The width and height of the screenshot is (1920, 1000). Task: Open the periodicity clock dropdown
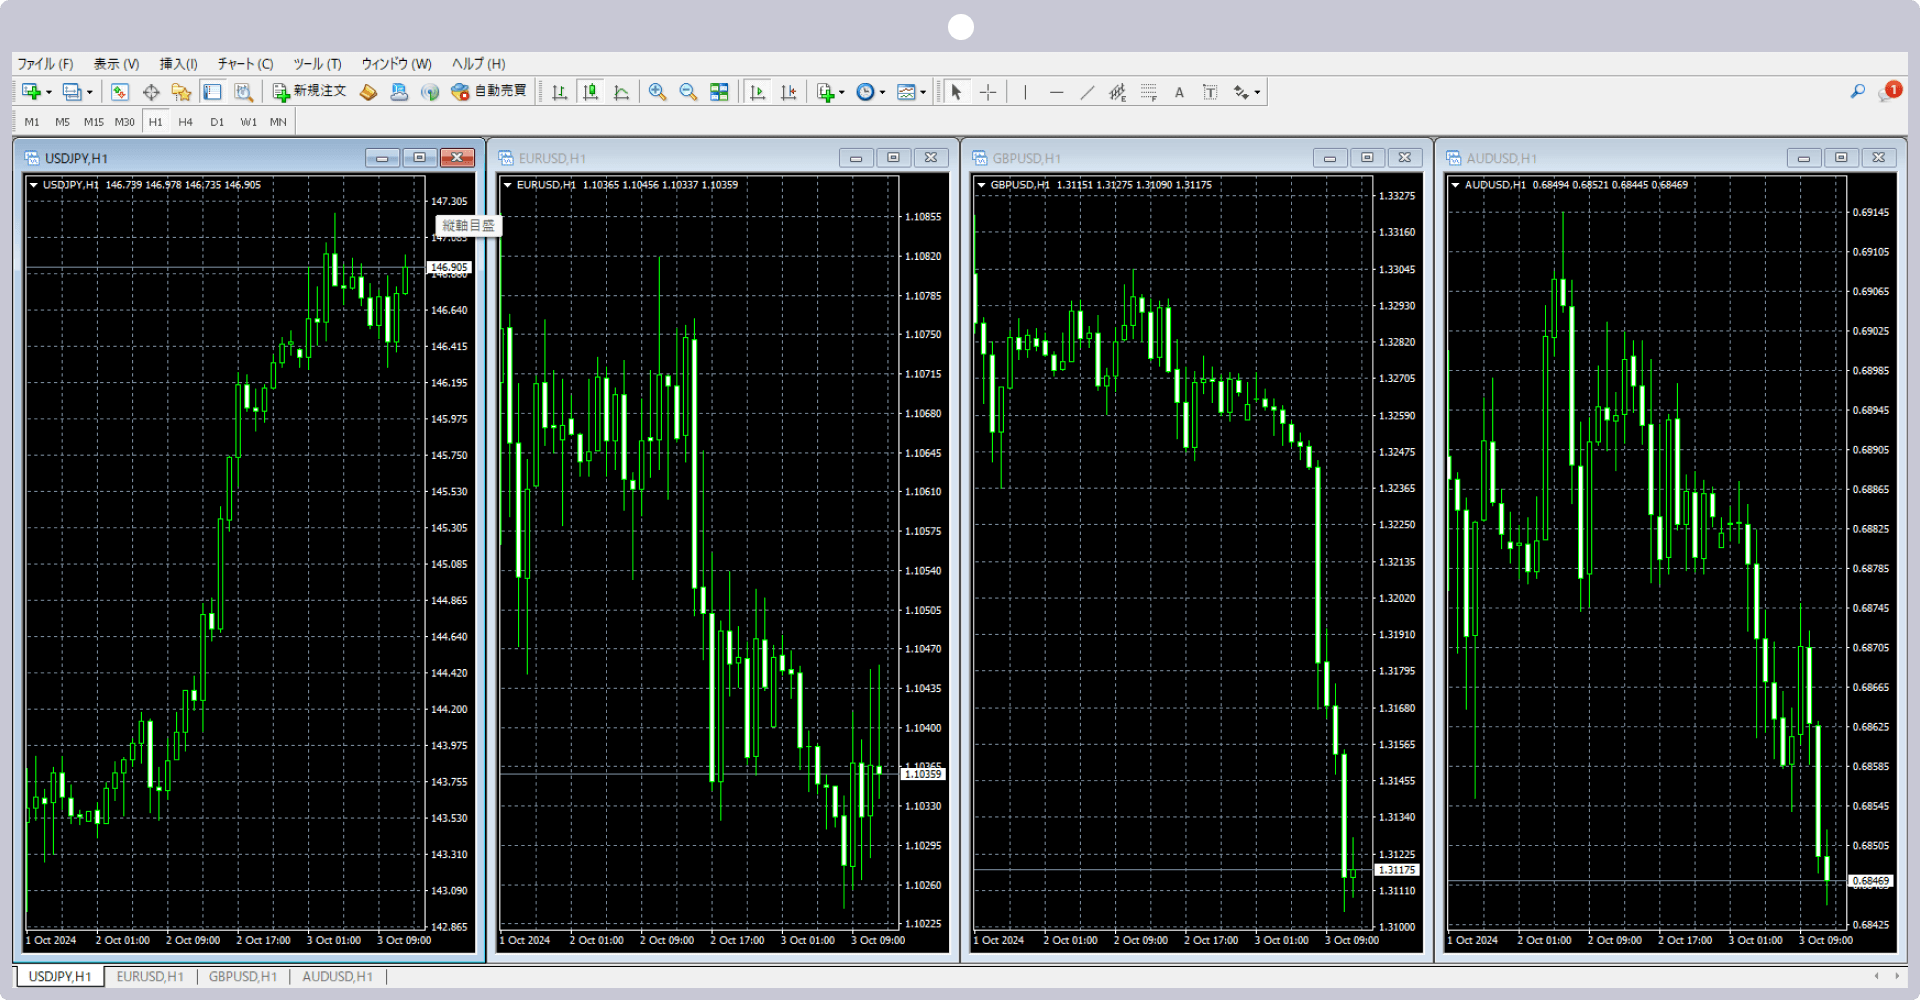882,93
